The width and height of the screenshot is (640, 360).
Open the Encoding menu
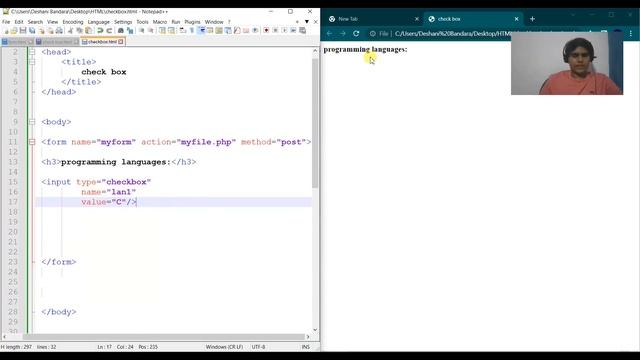click(73, 22)
